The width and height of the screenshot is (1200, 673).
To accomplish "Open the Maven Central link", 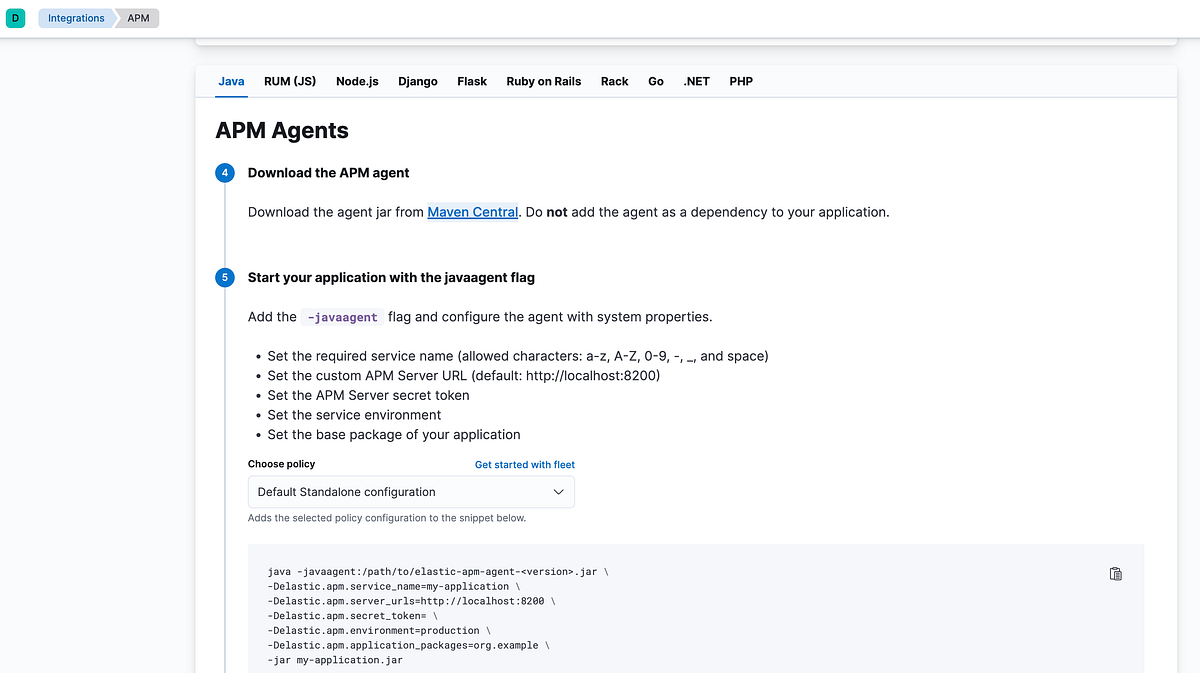I will (x=472, y=212).
